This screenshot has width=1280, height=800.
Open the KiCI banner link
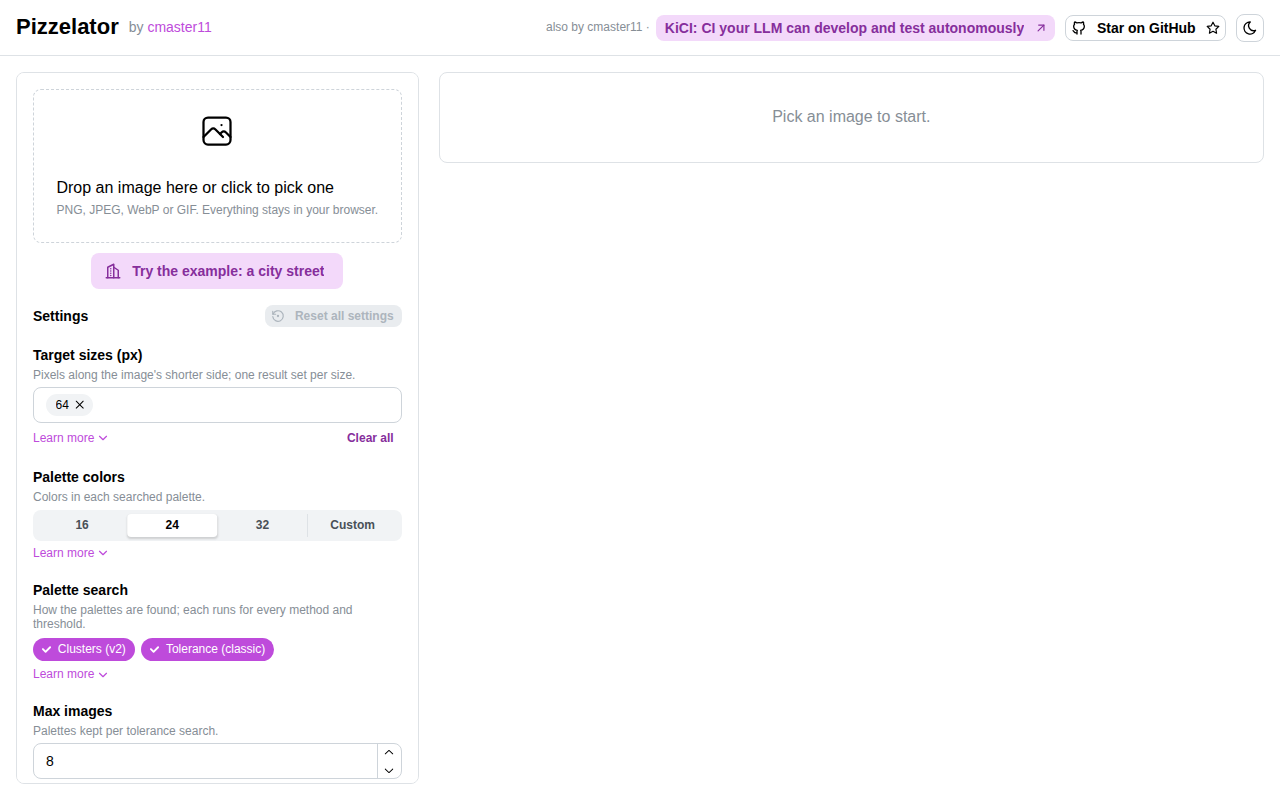[x=855, y=28]
